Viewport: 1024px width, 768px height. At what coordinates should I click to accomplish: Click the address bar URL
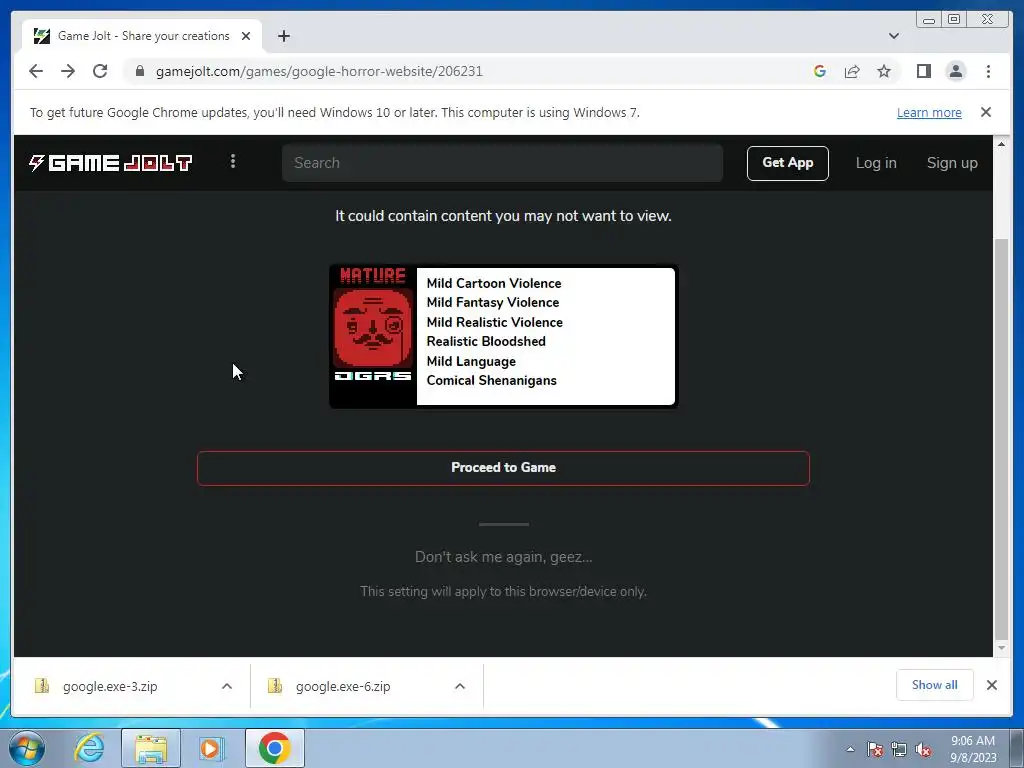point(319,71)
